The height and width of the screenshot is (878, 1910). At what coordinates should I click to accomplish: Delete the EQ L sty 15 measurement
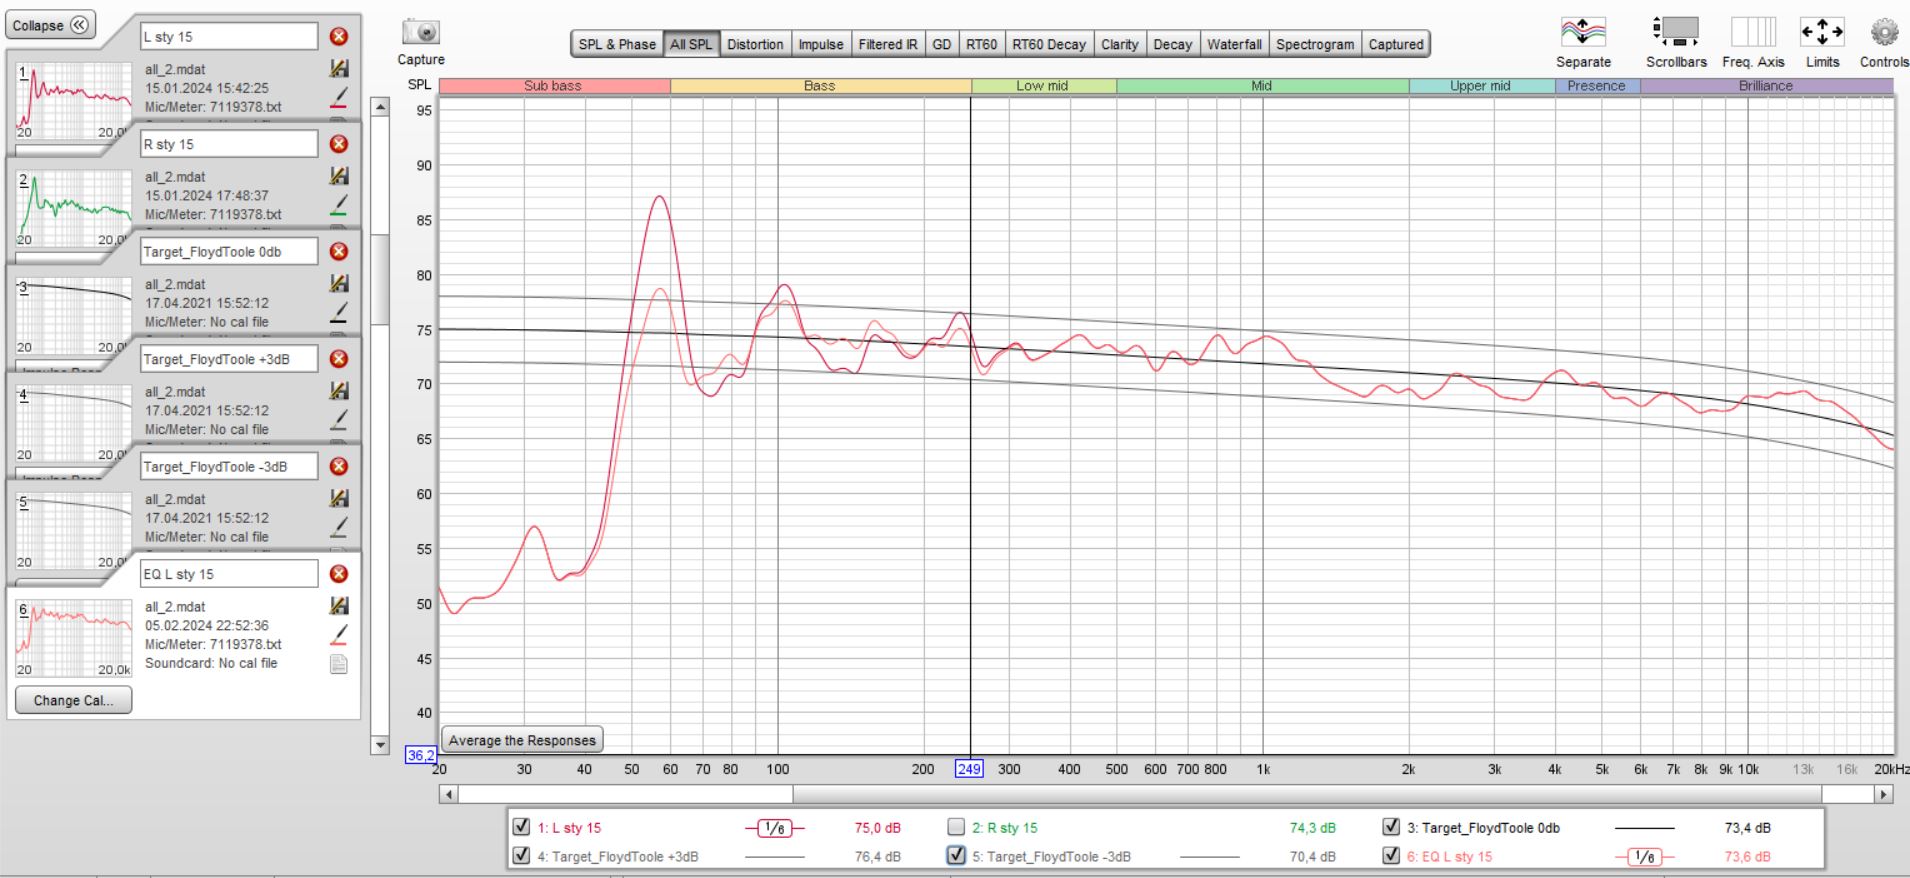point(339,574)
